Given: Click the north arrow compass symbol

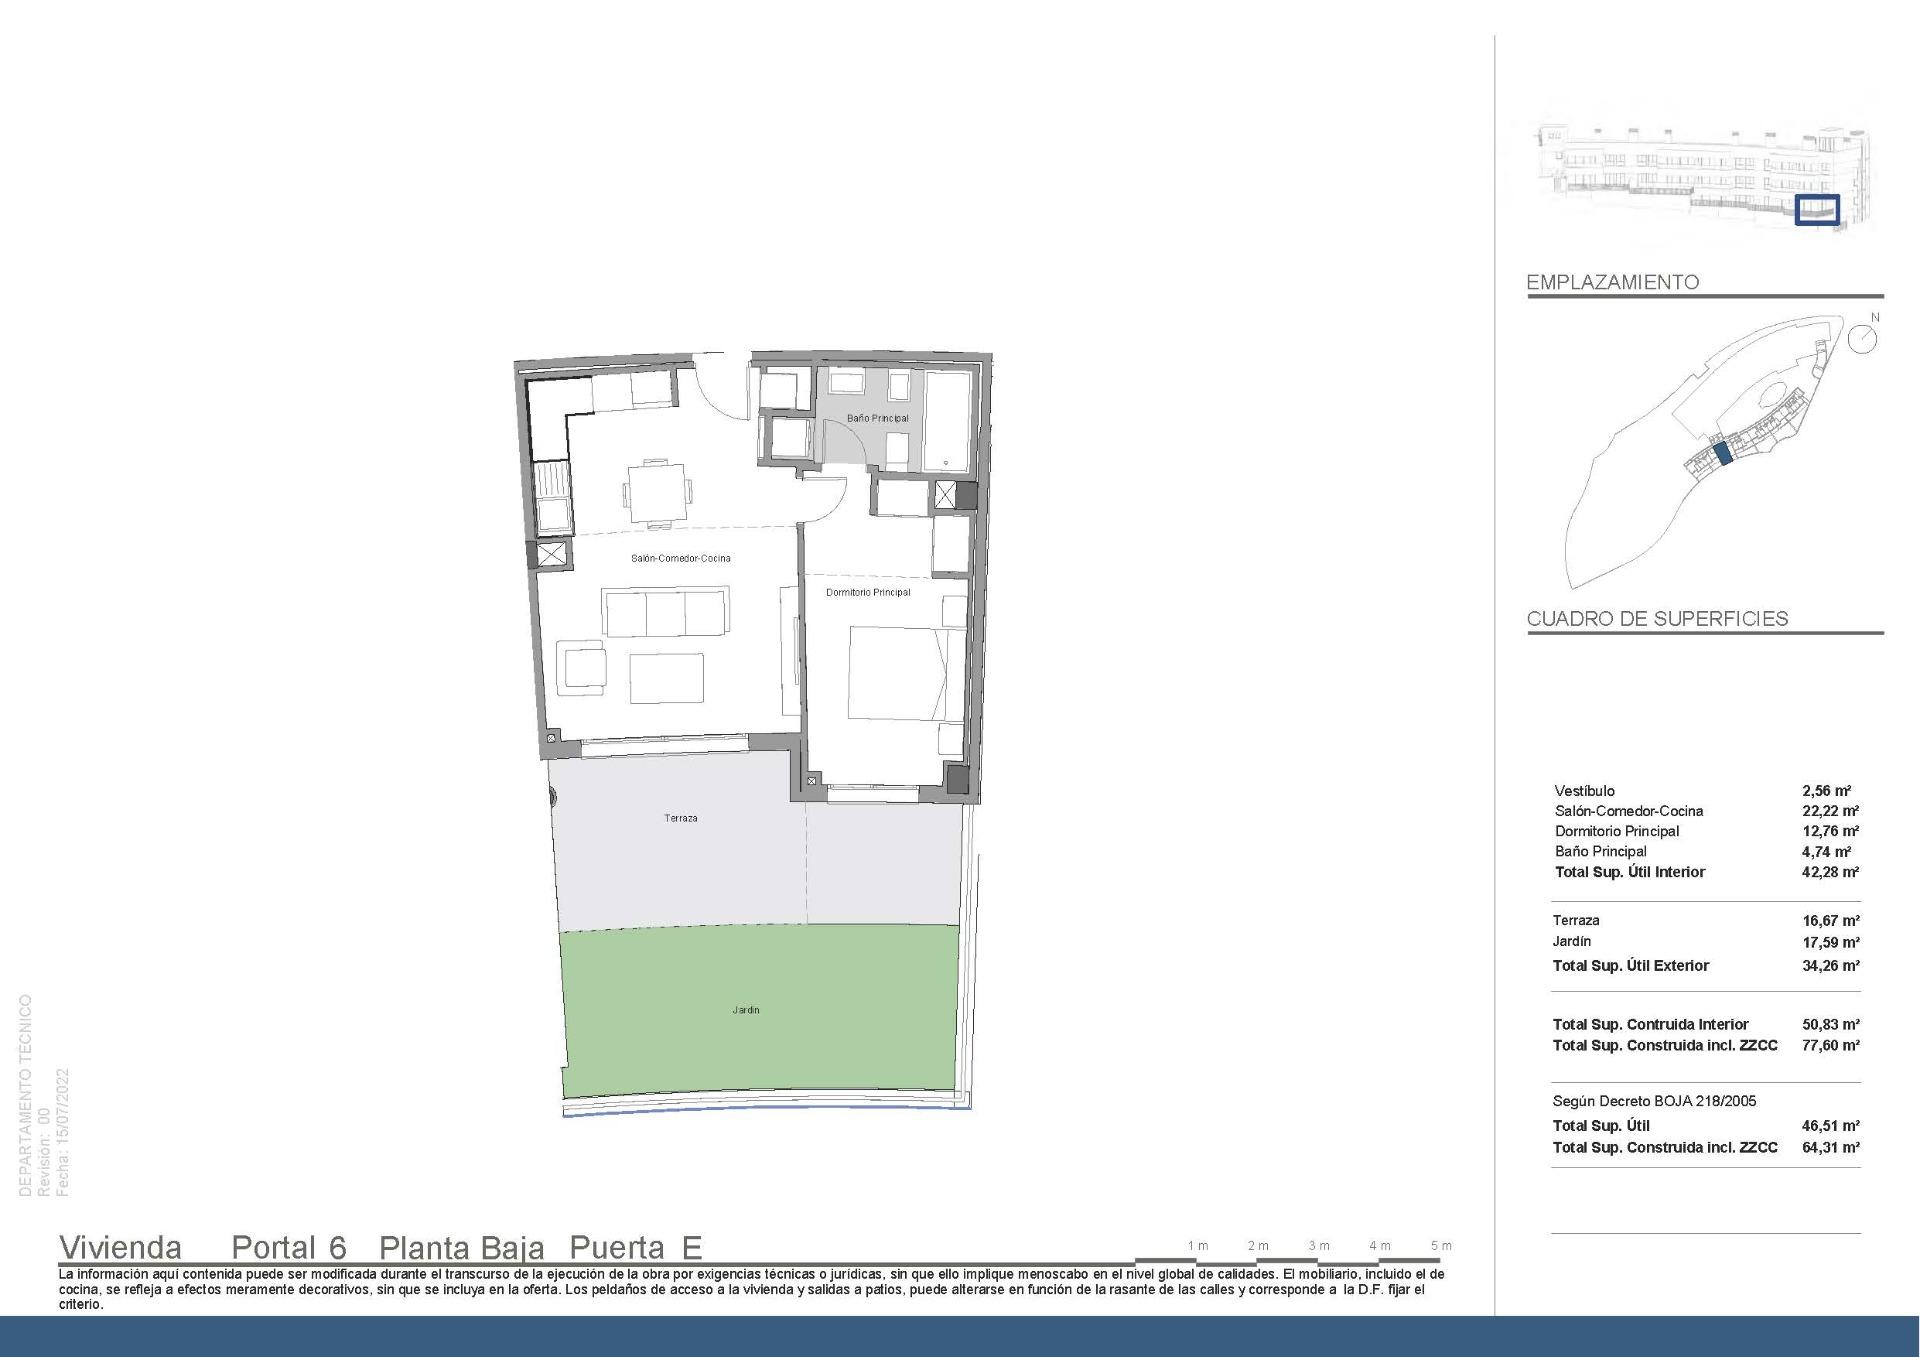Looking at the screenshot, I should [x=1862, y=340].
